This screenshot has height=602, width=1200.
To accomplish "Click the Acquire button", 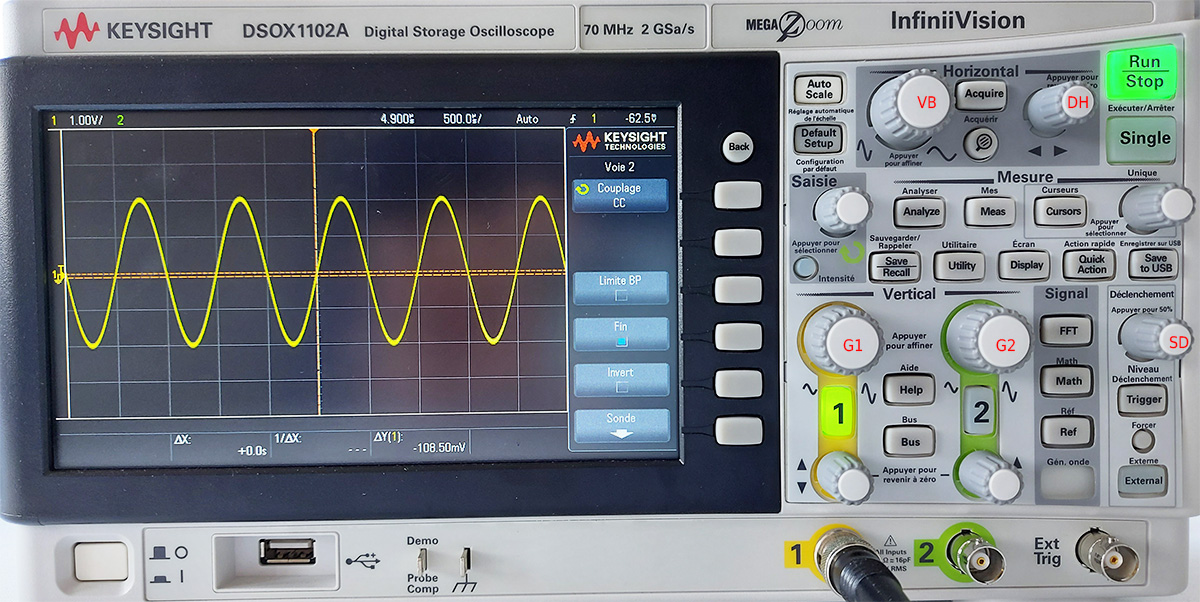I will (981, 94).
